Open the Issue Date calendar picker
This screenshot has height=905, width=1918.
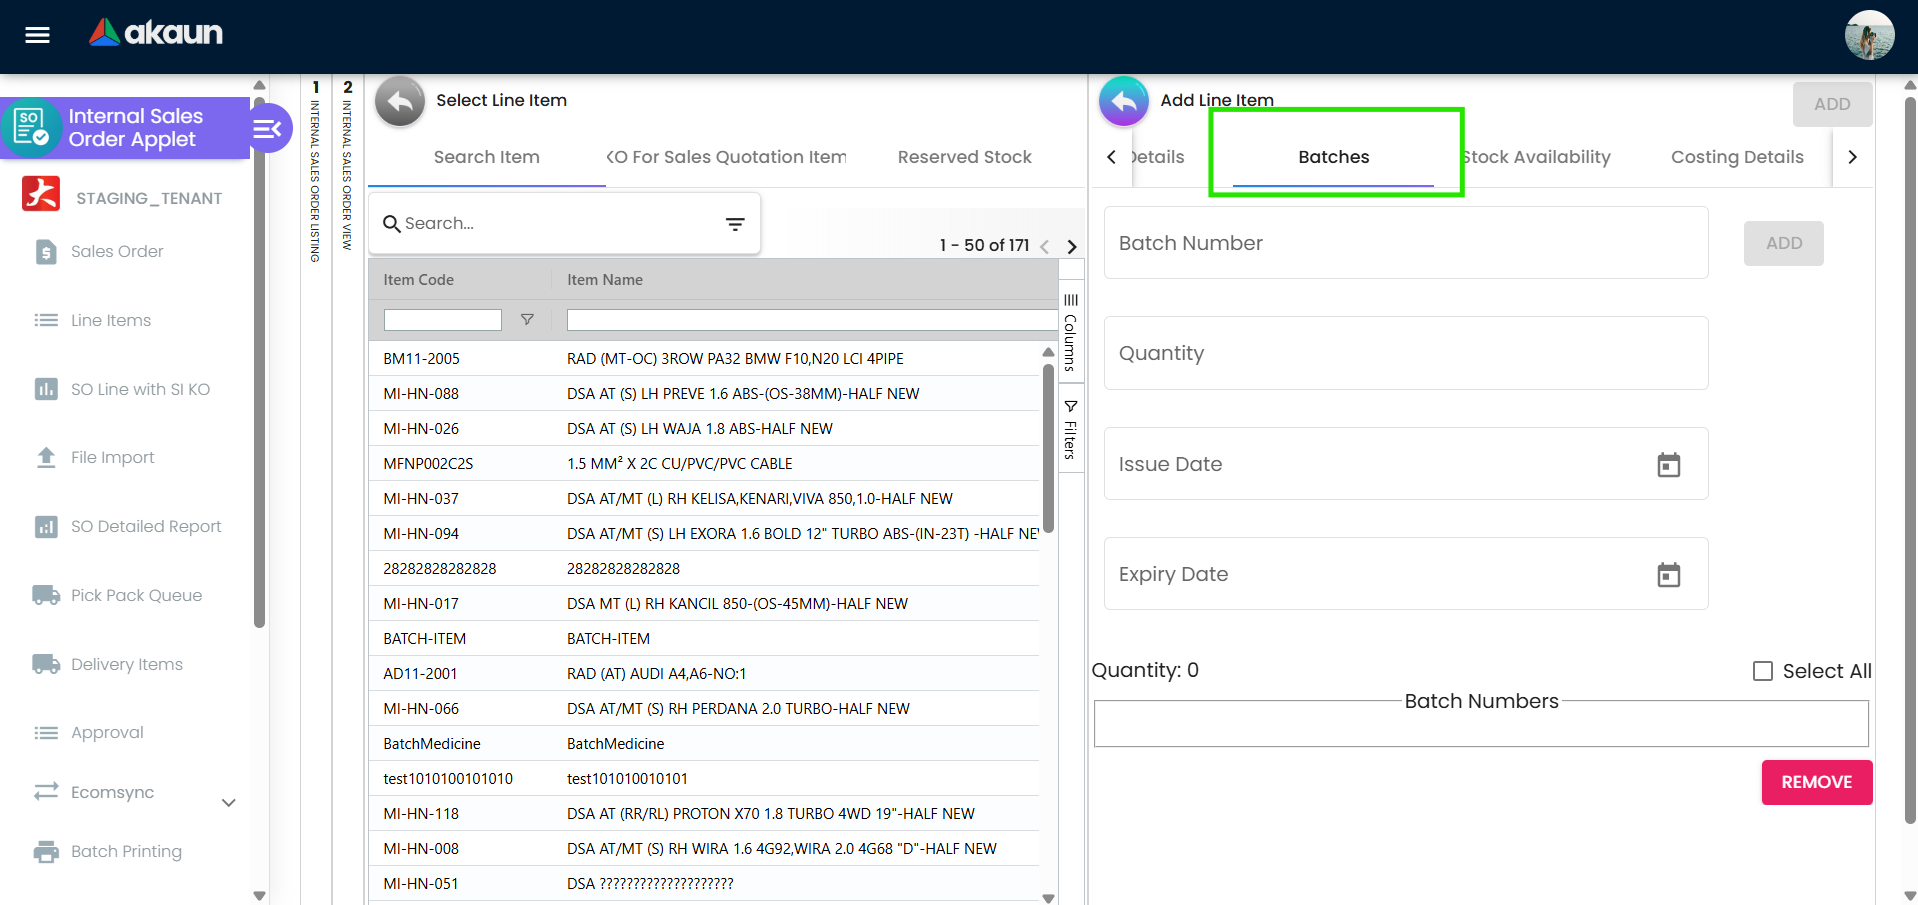coord(1668,465)
